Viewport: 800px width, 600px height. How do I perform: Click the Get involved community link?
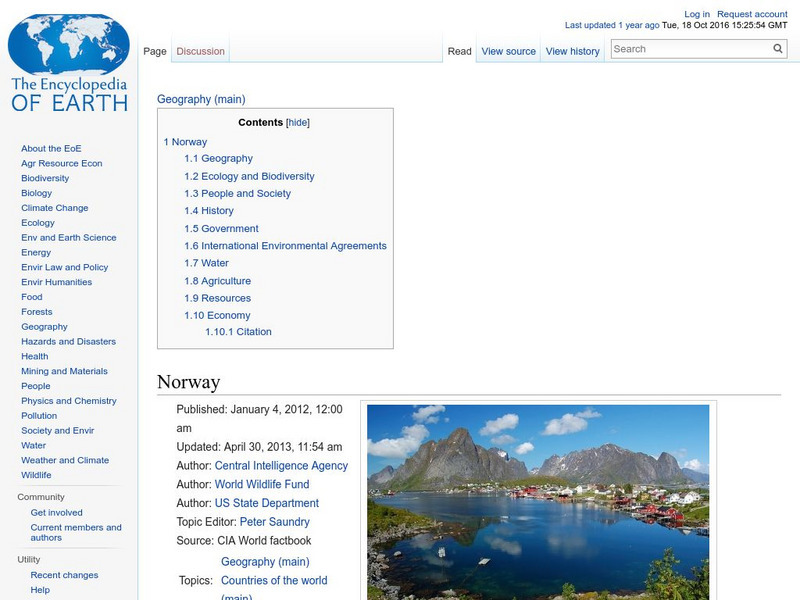pyautogui.click(x=58, y=512)
